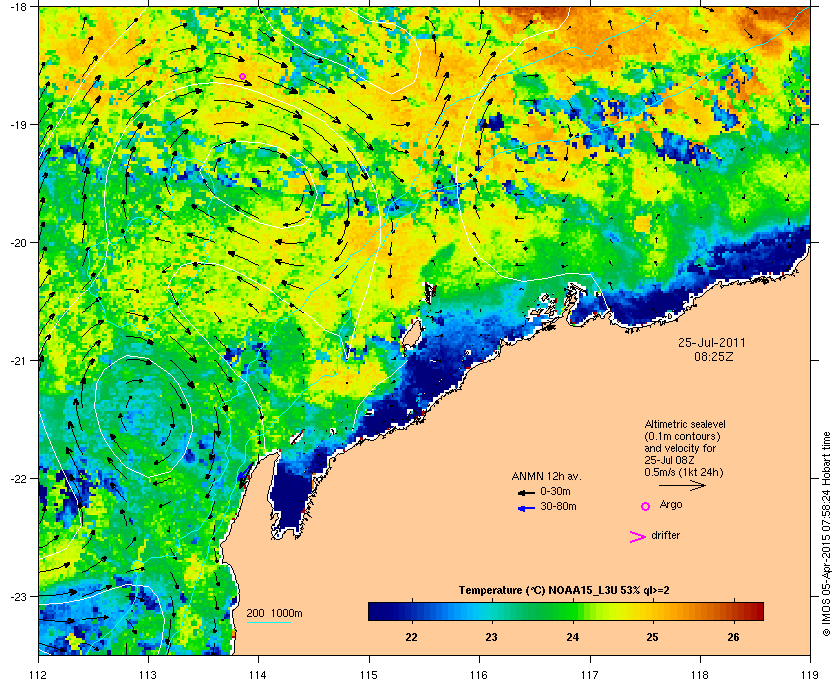Click the cyan 200 1000m depth contour line sample
The width and height of the screenshot is (840, 680).
click(269, 623)
